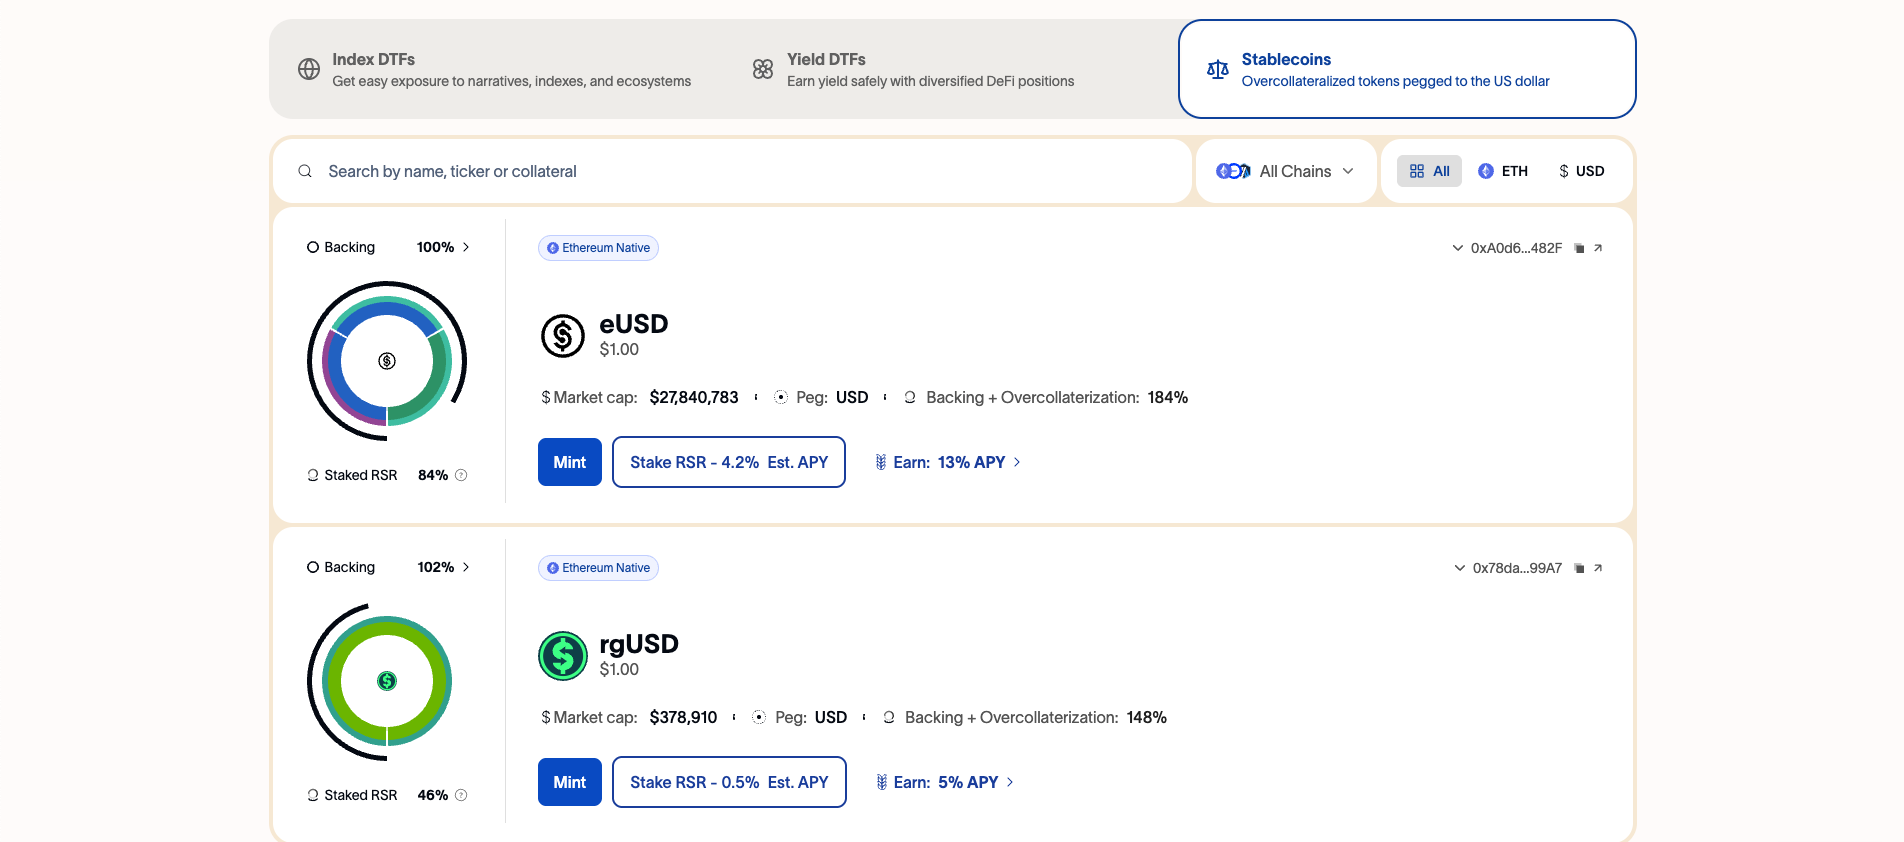Open Earn 5% APY link
Image resolution: width=1904 pixels, height=842 pixels.
[x=944, y=782]
